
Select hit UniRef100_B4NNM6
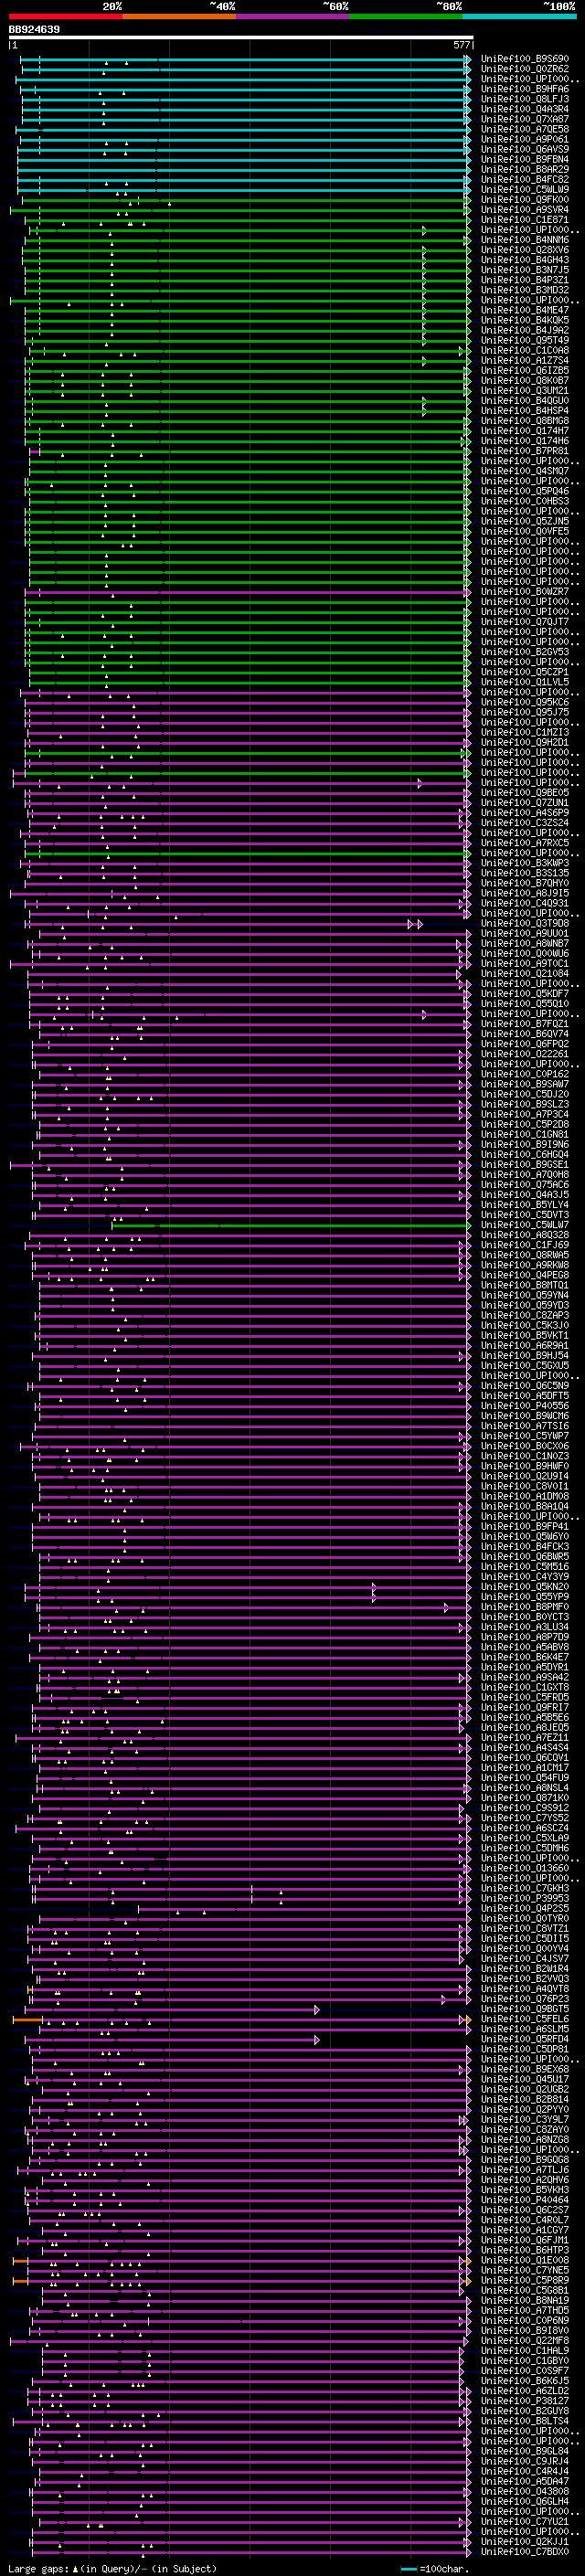click(x=525, y=240)
